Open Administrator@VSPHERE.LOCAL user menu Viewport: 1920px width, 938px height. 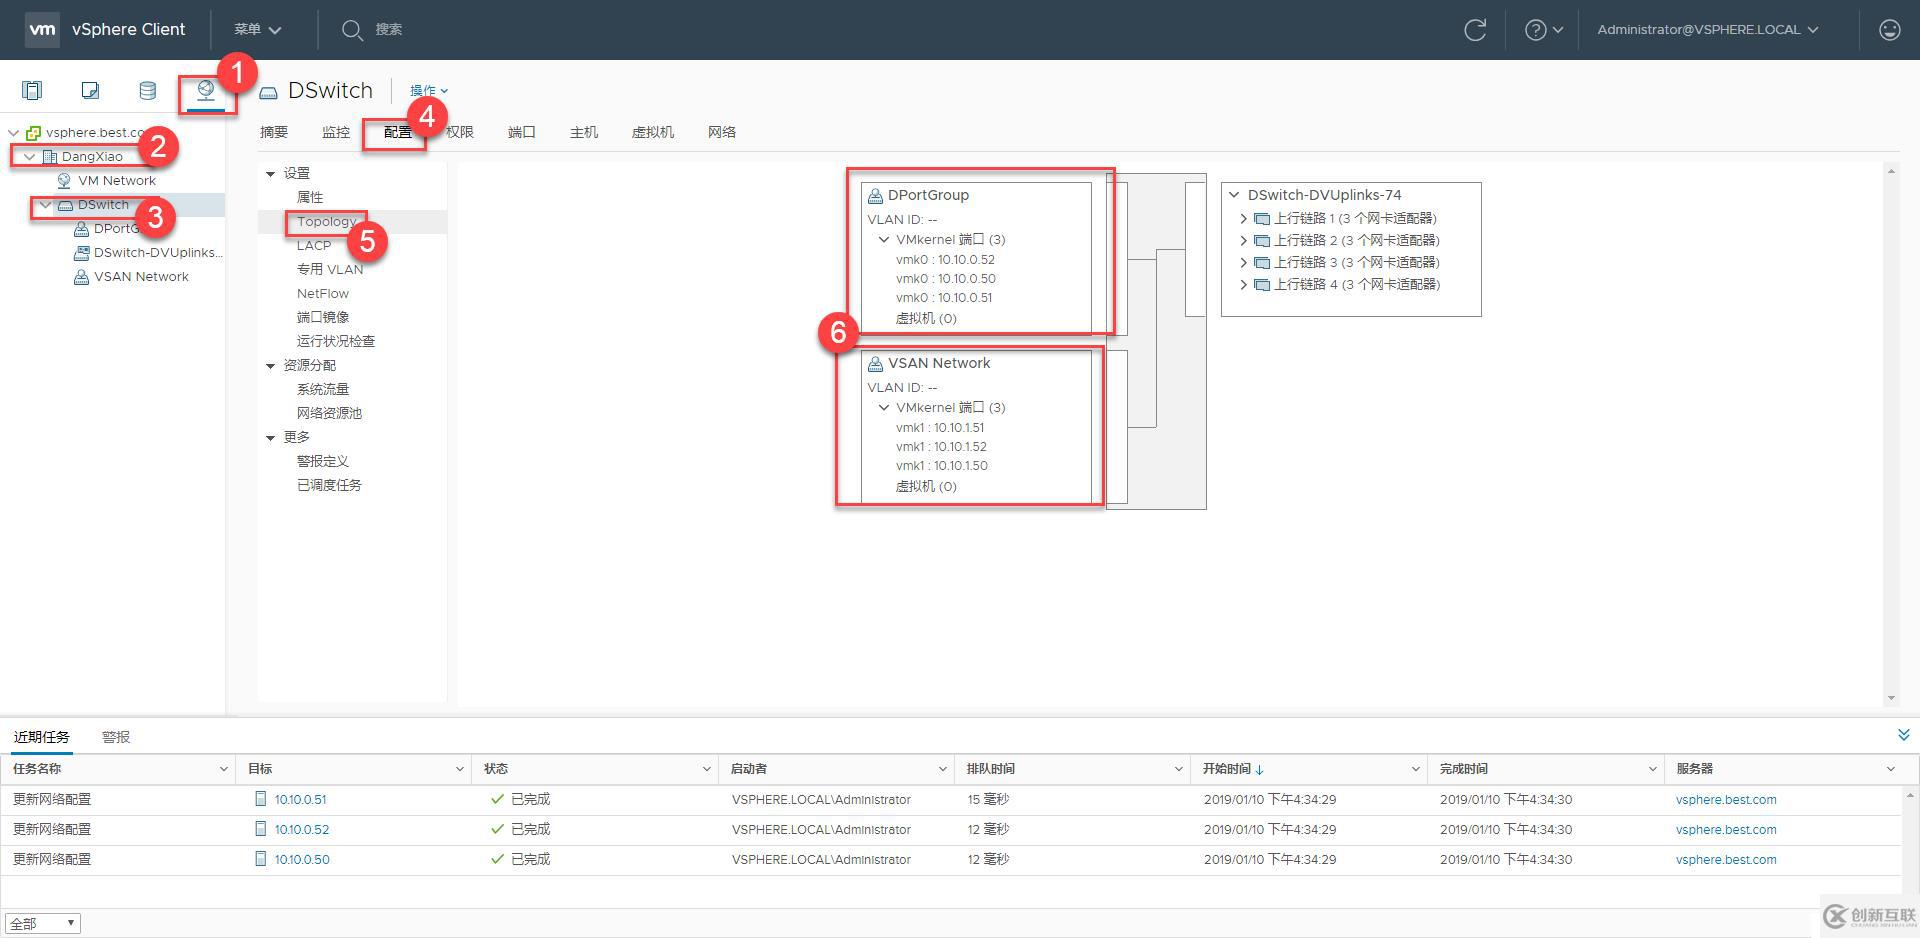tap(1707, 30)
